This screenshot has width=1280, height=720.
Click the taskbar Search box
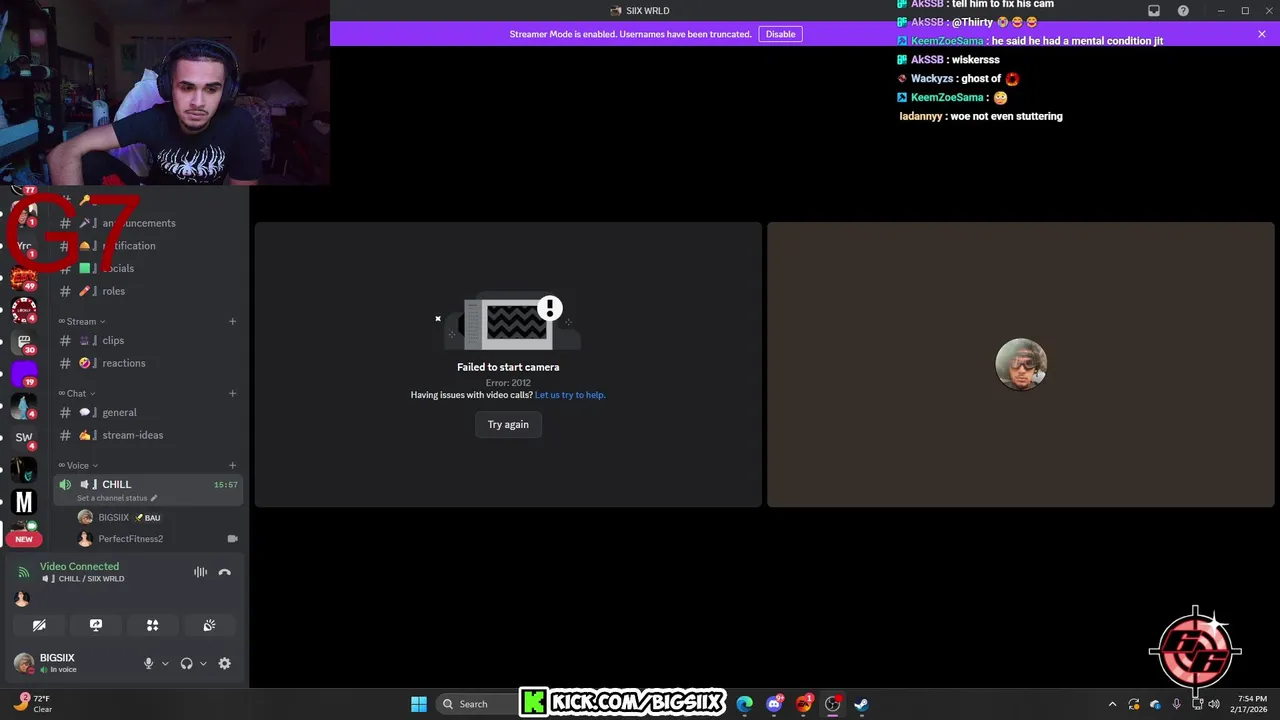tap(476, 704)
